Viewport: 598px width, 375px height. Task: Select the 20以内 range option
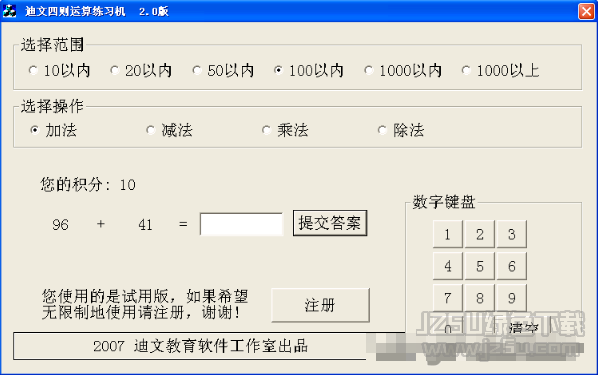point(141,71)
